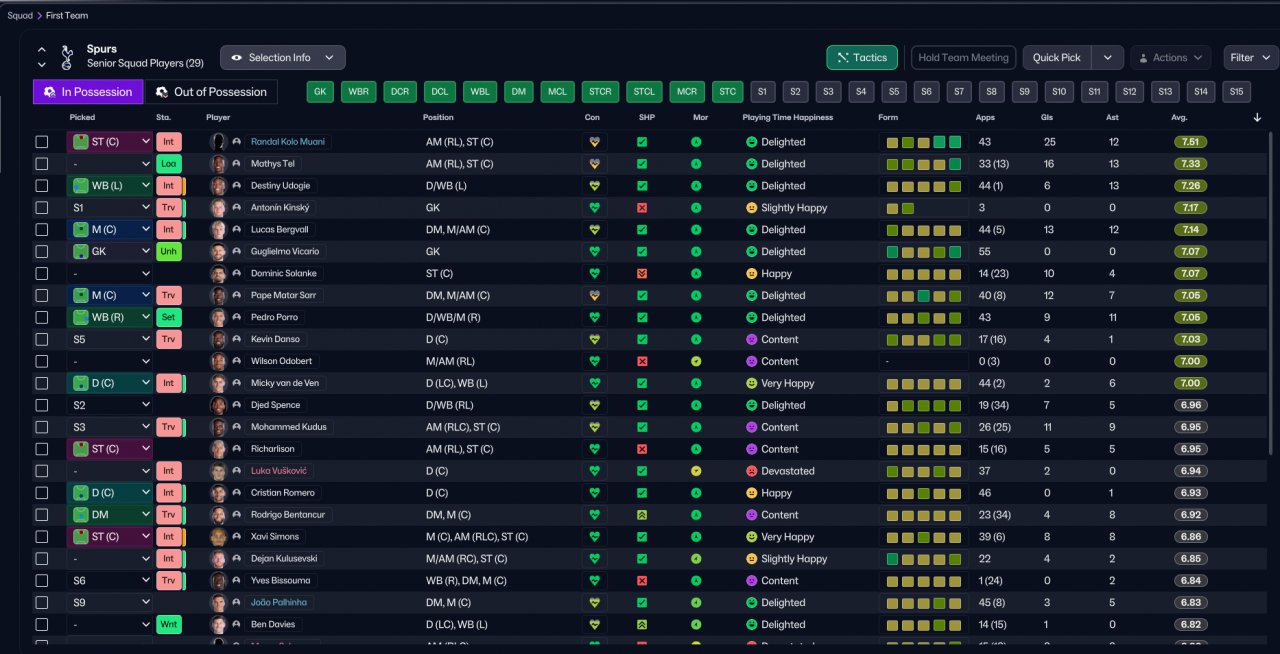Check the box next to Cristian Romero

(42, 493)
